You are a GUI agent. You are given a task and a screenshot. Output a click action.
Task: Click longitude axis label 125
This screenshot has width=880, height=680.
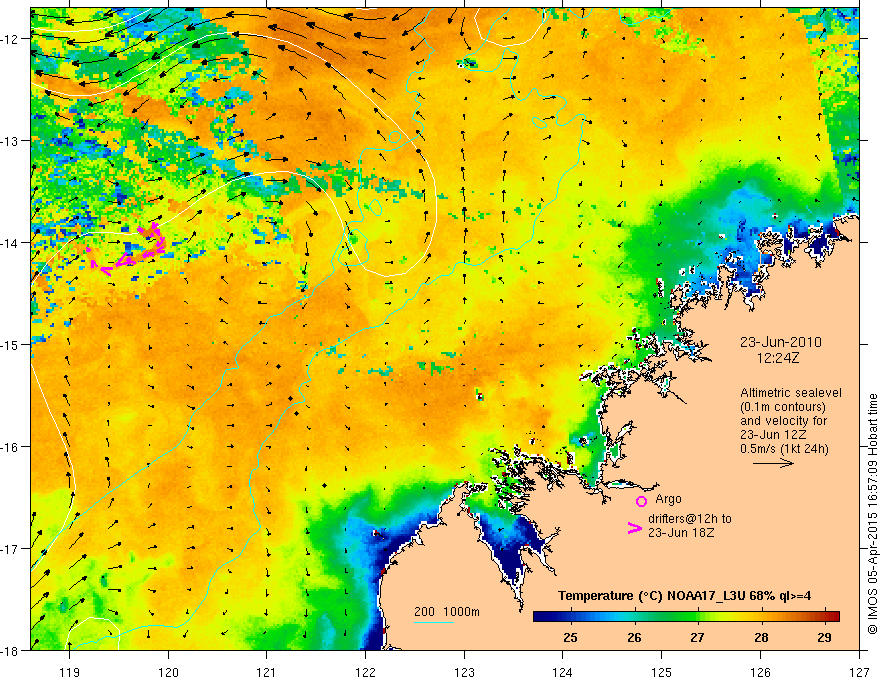[662, 672]
